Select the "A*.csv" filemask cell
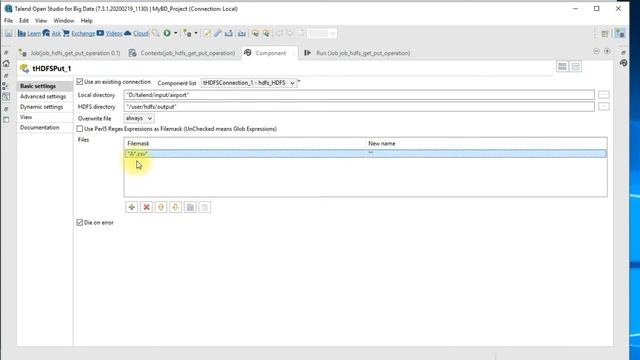The width and height of the screenshot is (640, 360). [x=244, y=153]
